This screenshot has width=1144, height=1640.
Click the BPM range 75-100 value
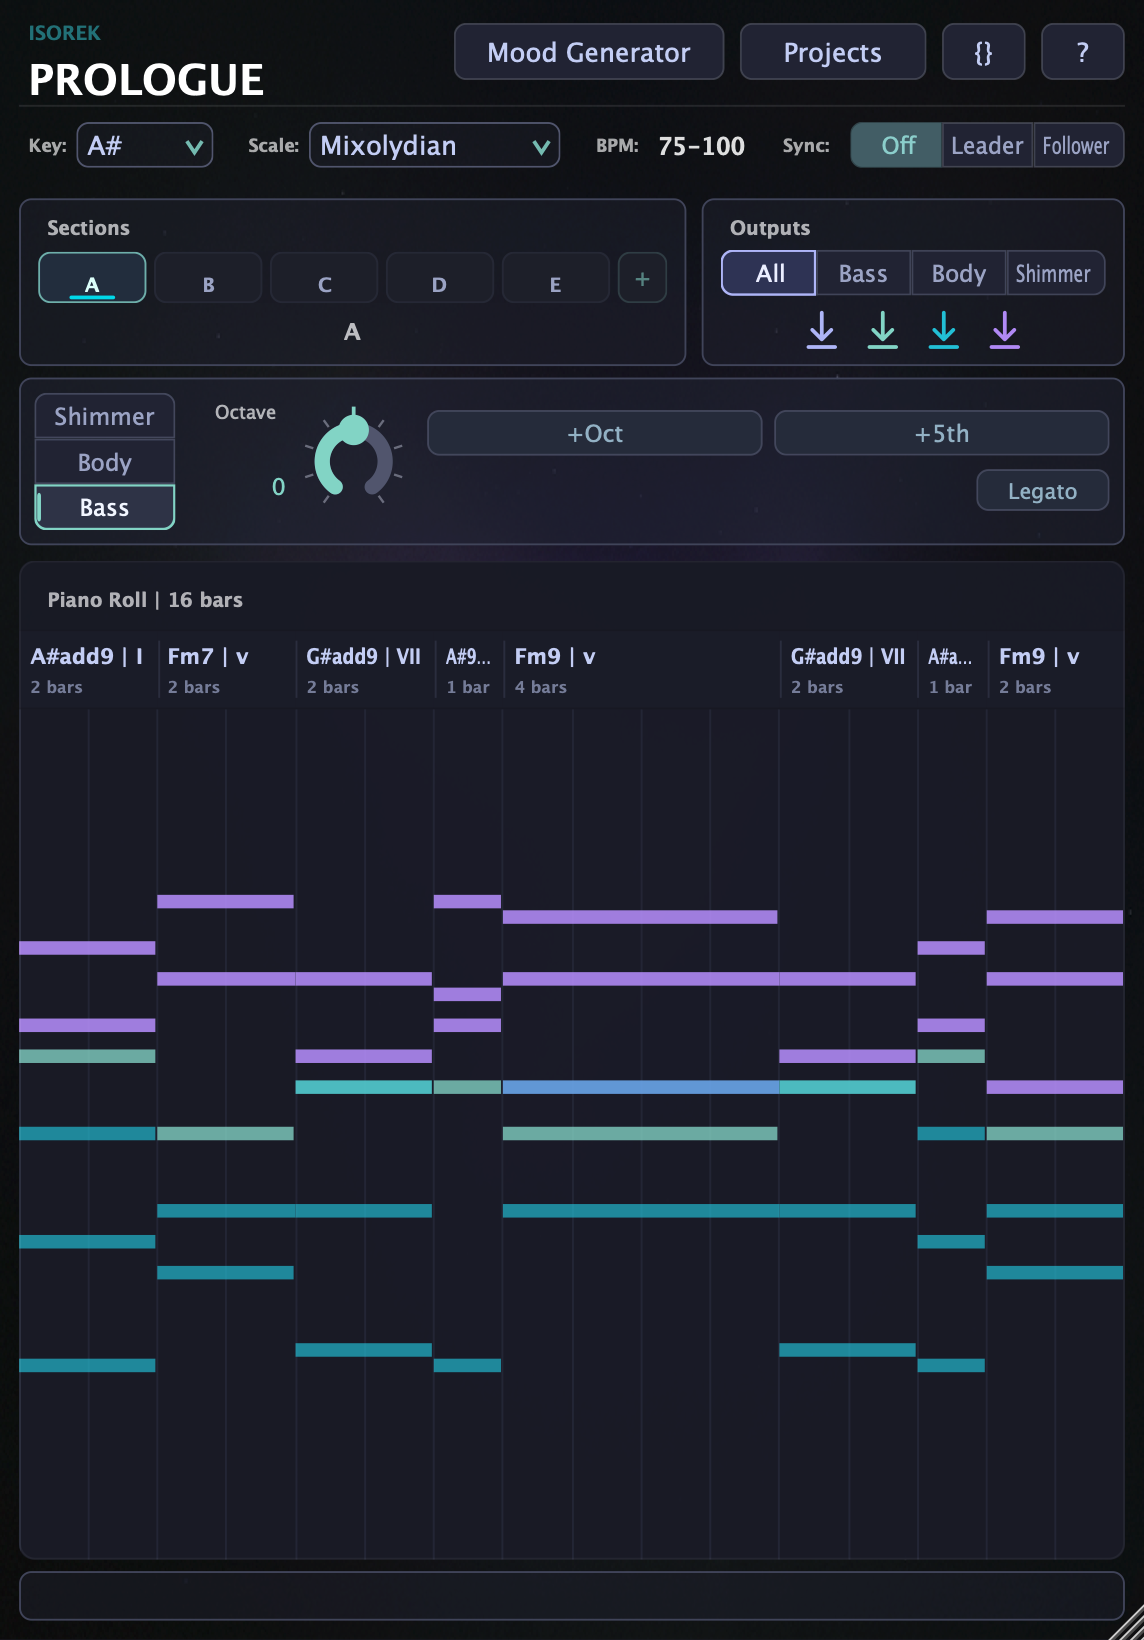point(701,146)
